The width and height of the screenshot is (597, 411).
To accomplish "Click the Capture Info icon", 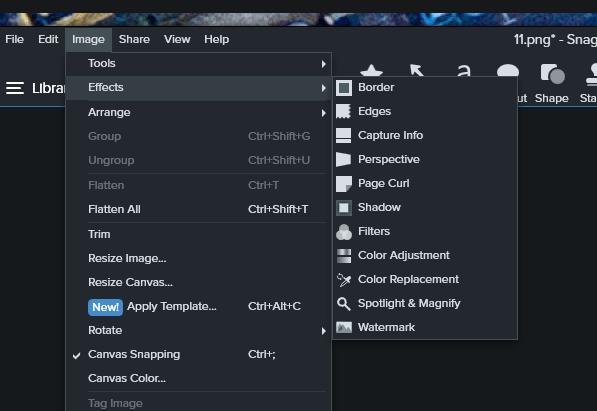I will tap(343, 136).
